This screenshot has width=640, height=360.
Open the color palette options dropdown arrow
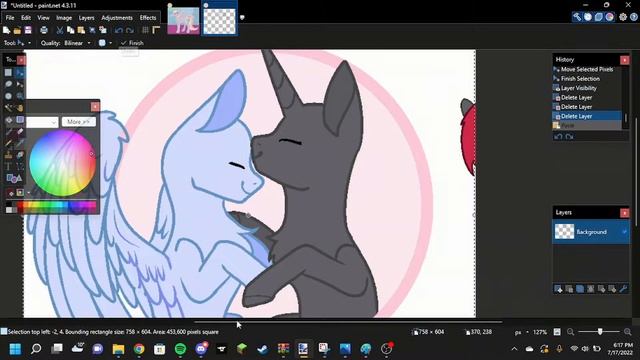(28, 193)
